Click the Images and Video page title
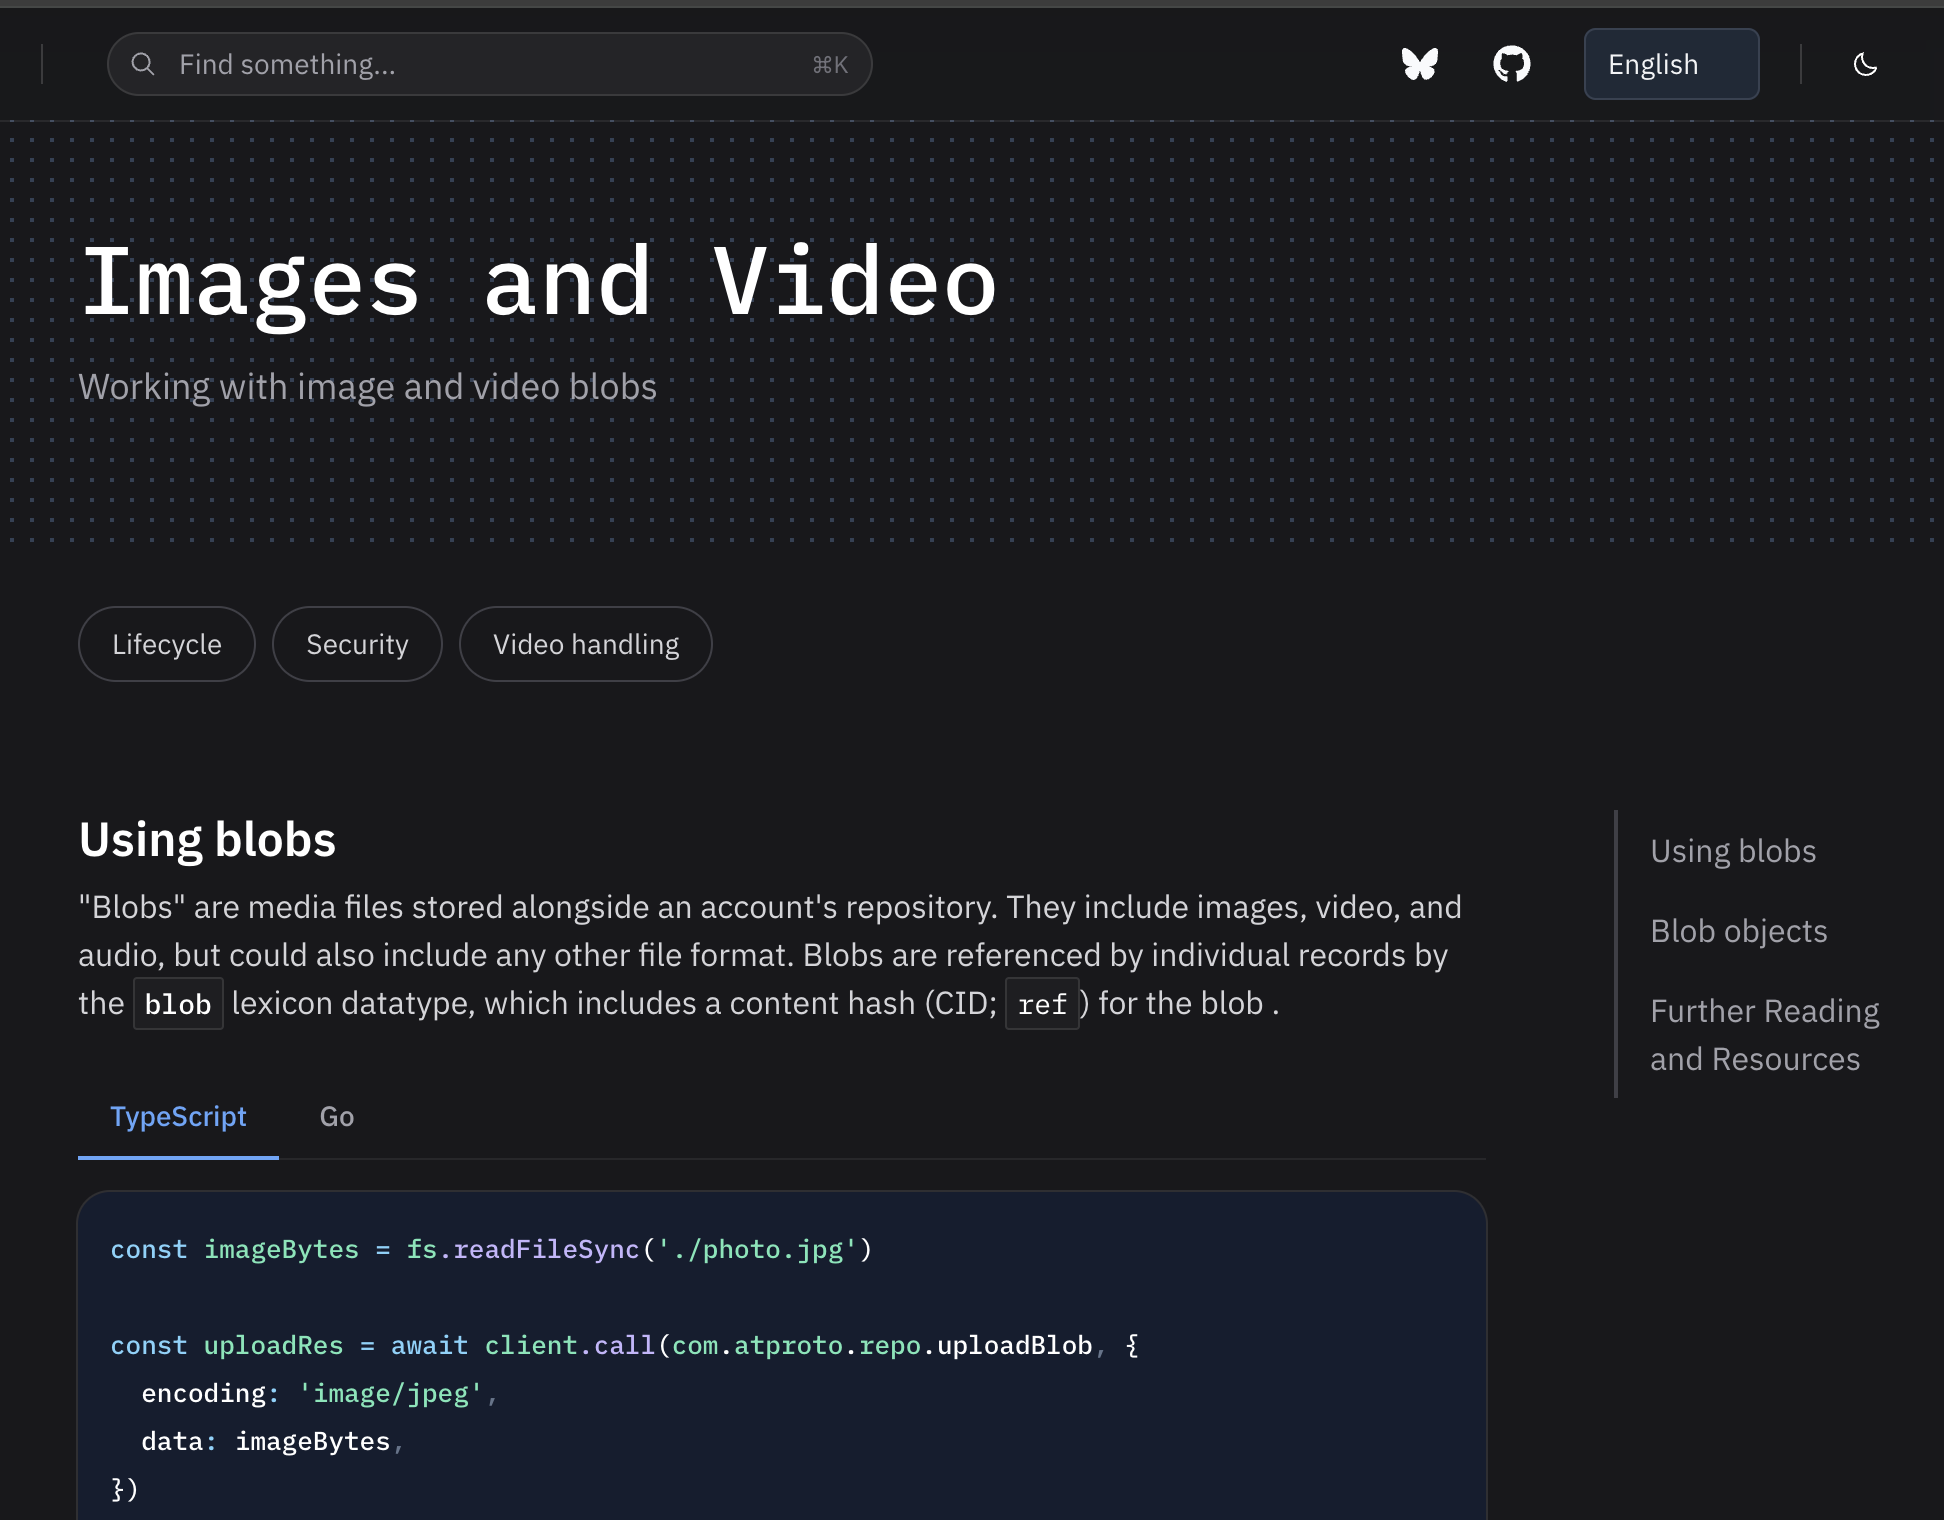 pyautogui.click(x=539, y=284)
